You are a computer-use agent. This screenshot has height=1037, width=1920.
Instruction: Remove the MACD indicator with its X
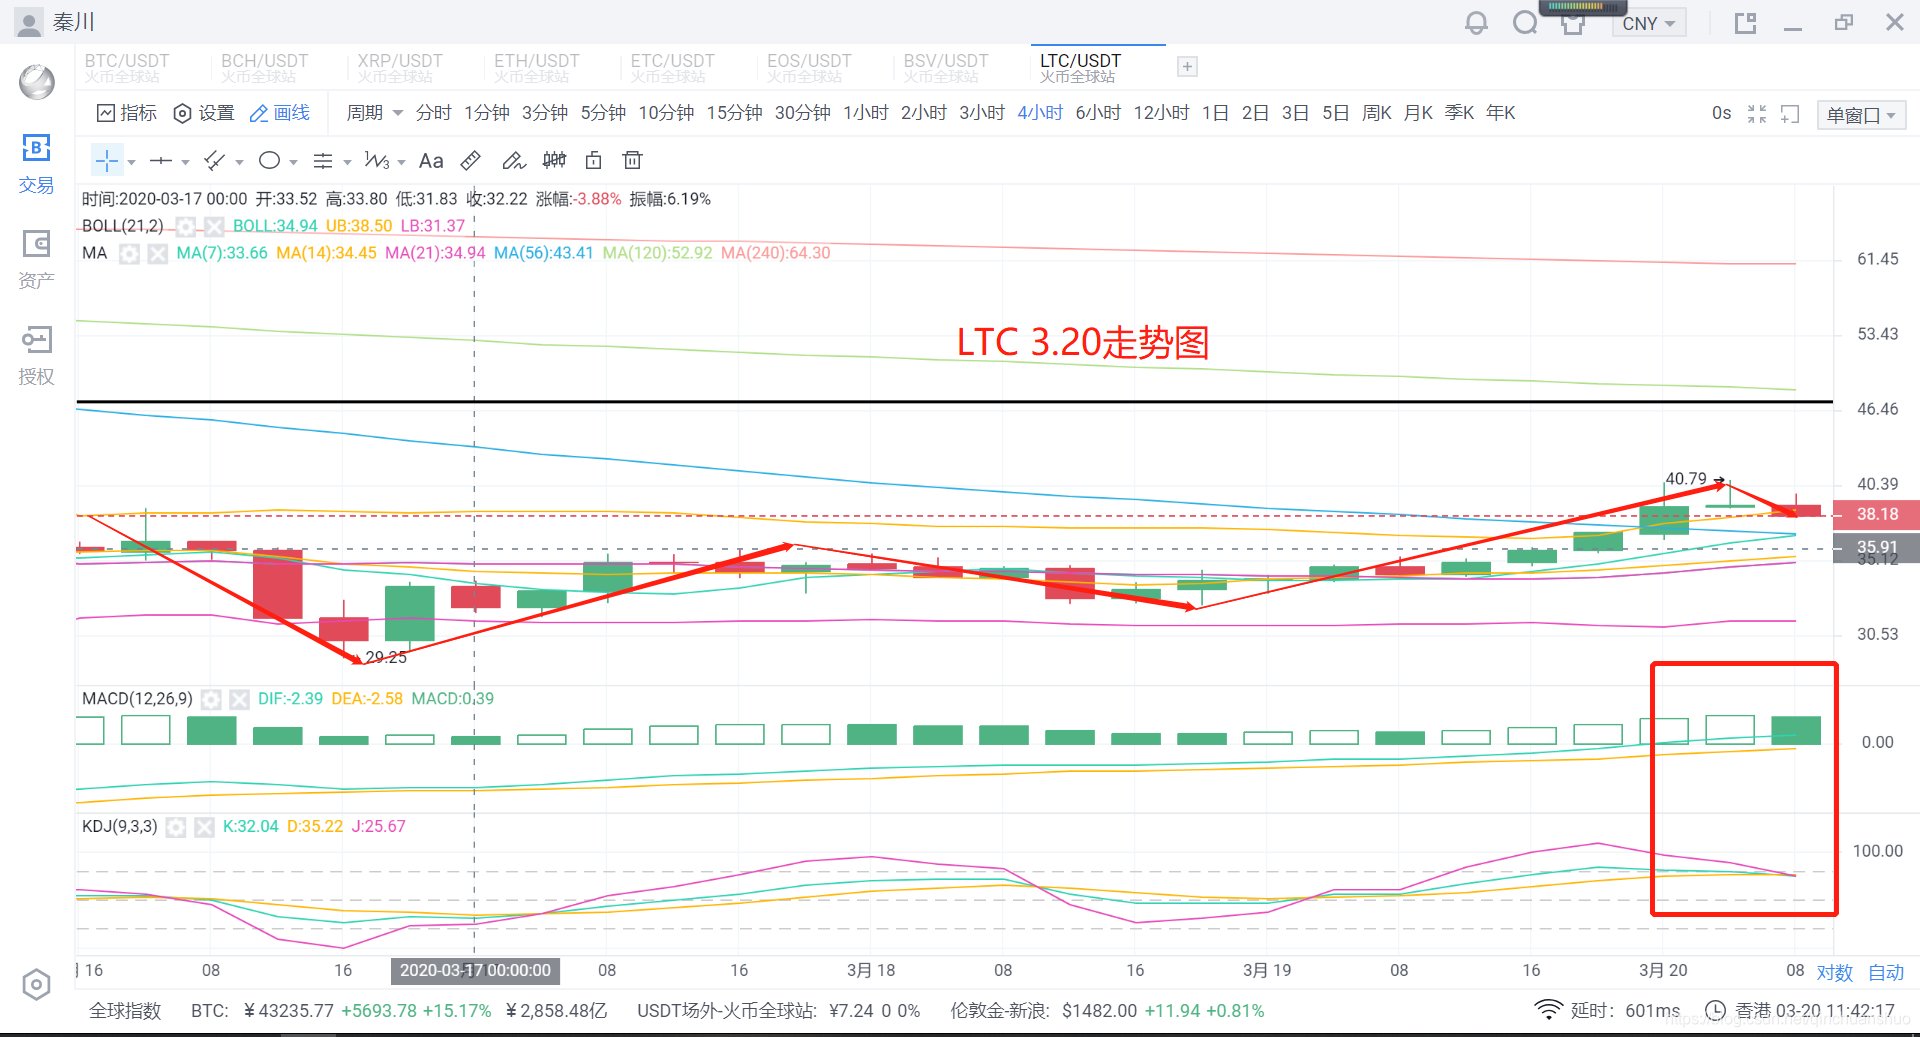point(239,699)
